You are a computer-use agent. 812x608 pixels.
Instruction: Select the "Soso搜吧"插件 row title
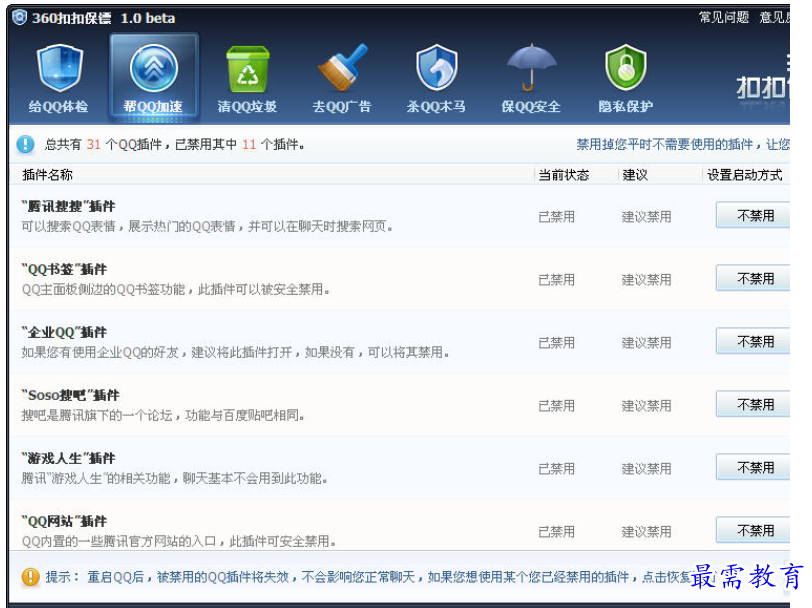70,395
